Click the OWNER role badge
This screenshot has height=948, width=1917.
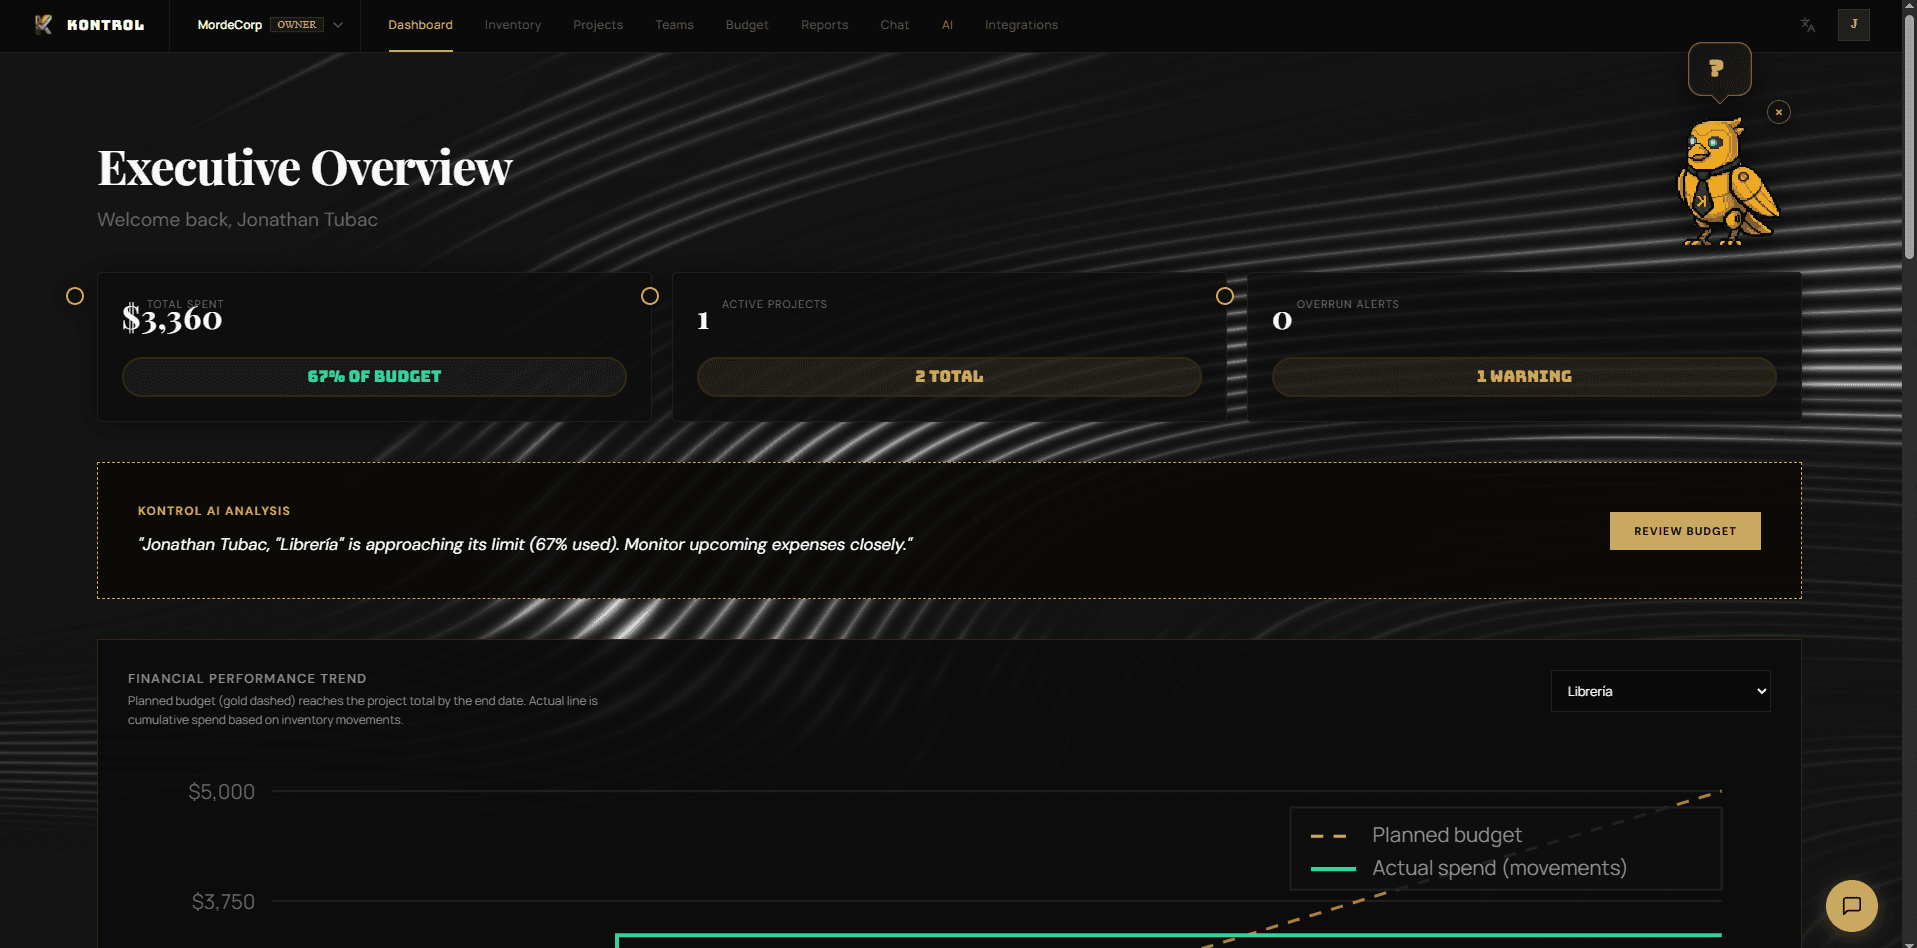click(x=297, y=25)
